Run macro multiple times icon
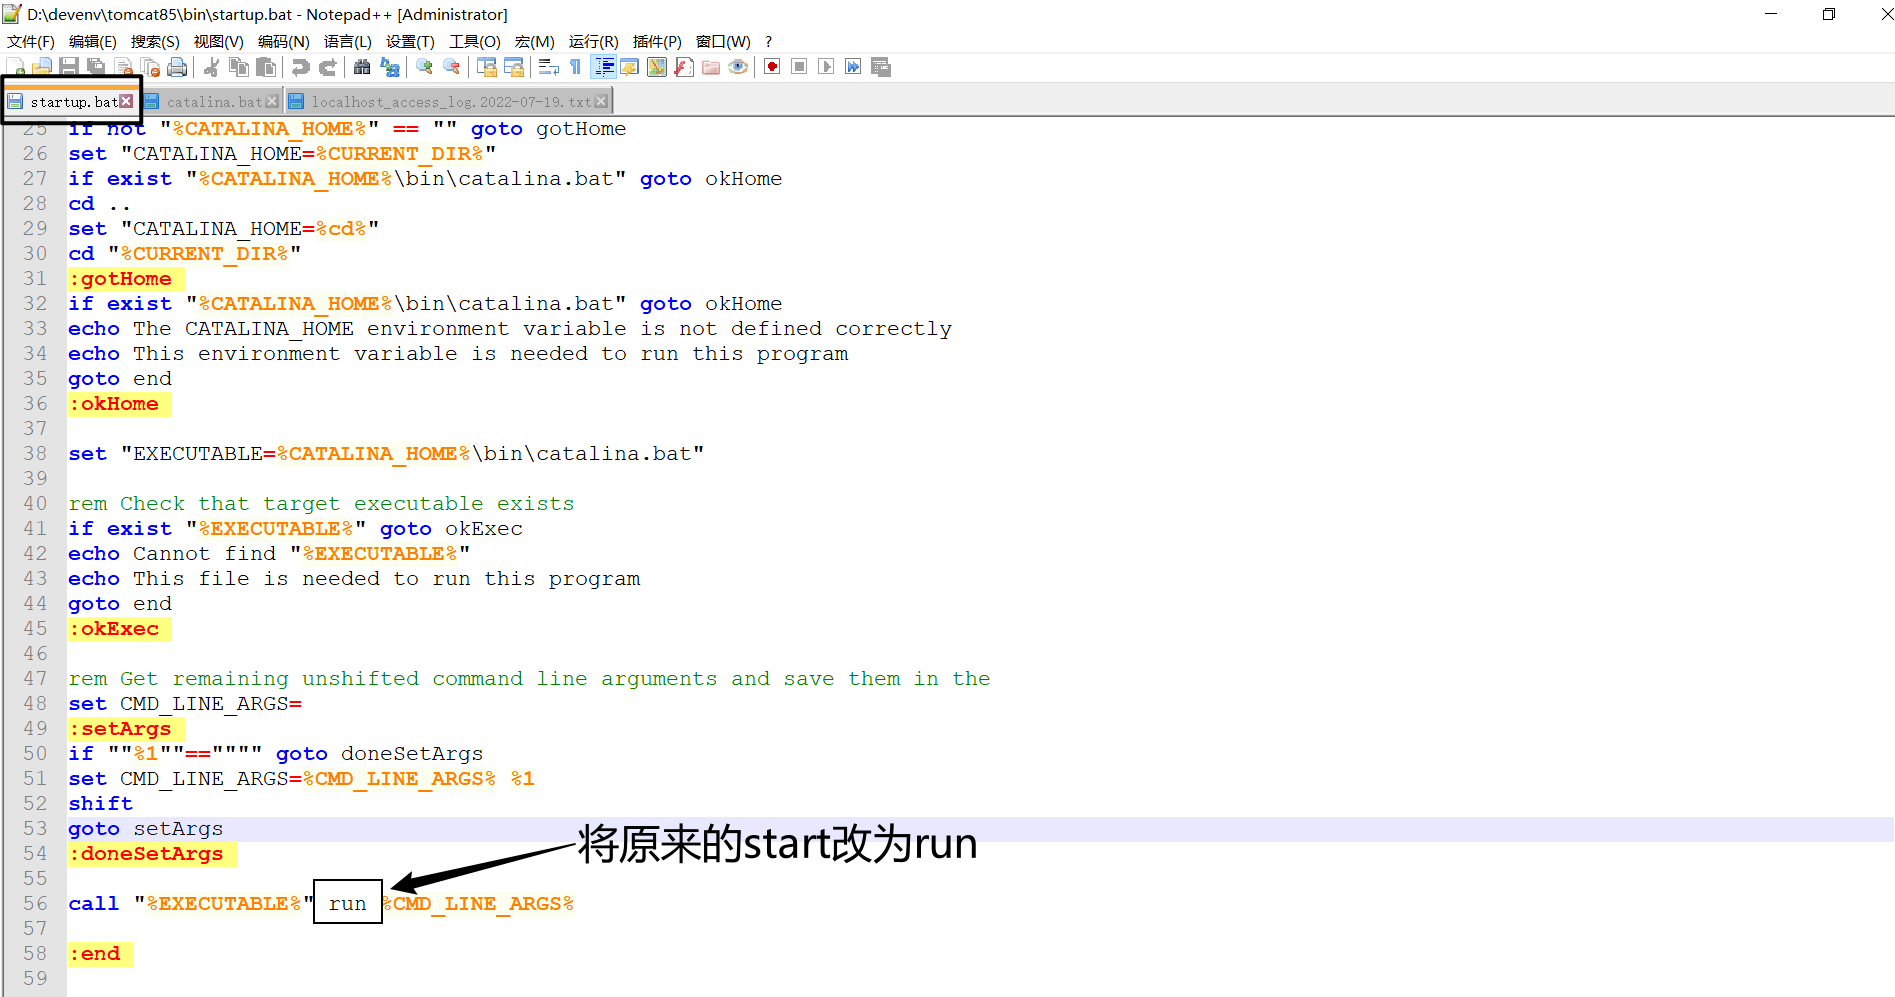The width and height of the screenshot is (1895, 997). 853,67
